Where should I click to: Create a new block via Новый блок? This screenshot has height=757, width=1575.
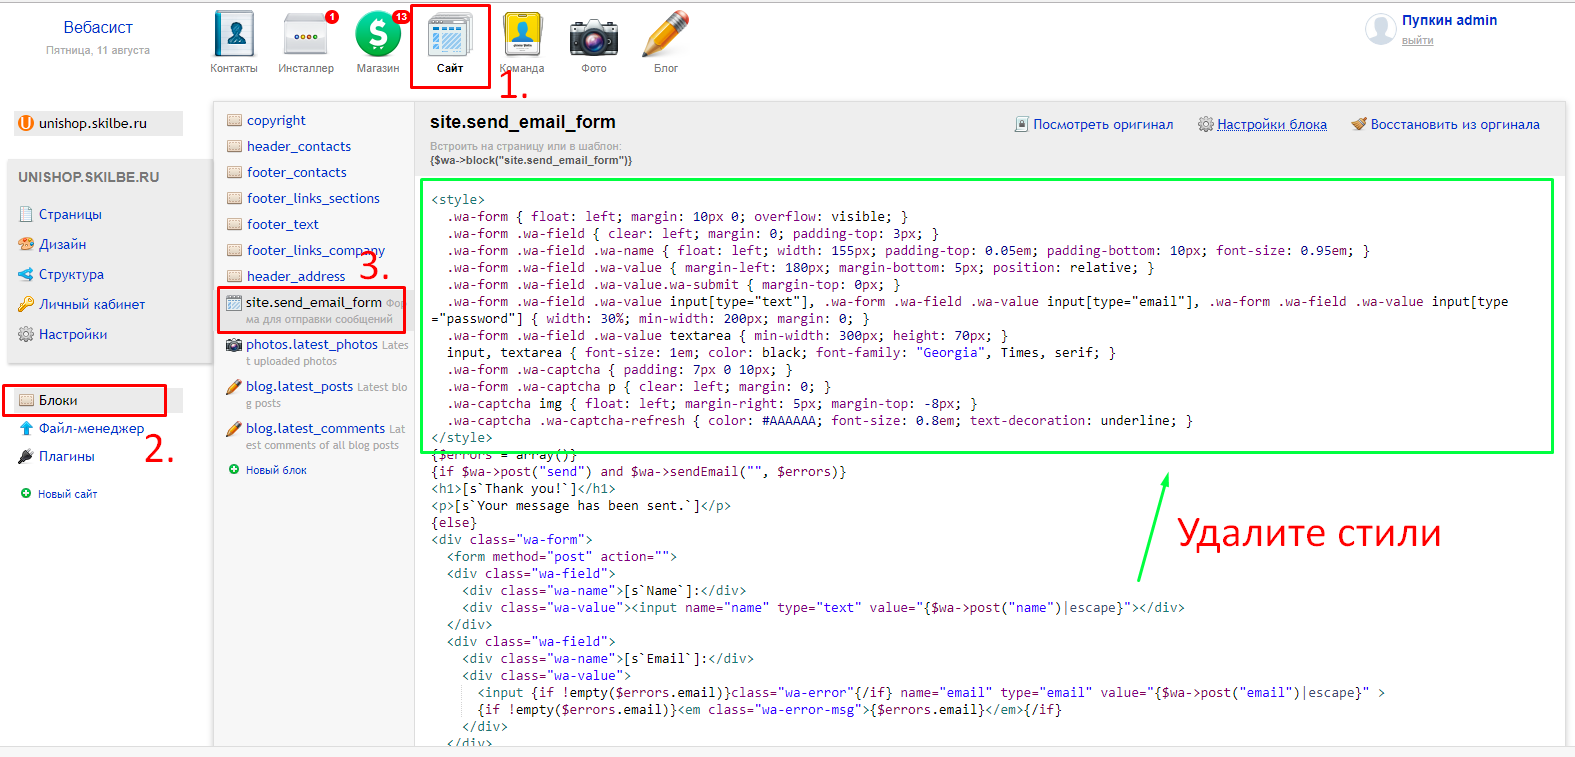pyautogui.click(x=276, y=470)
